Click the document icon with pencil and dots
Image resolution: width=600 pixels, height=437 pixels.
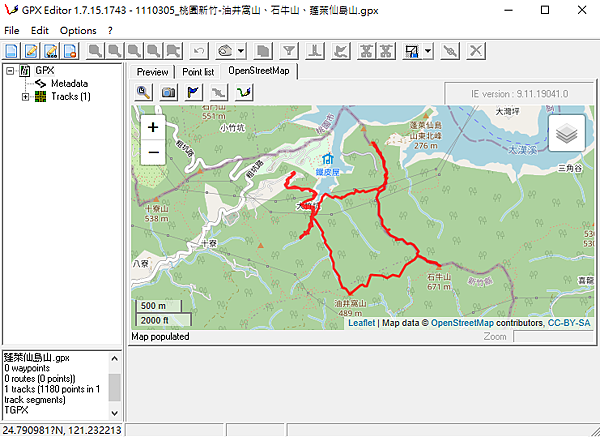pyautogui.click(x=51, y=51)
